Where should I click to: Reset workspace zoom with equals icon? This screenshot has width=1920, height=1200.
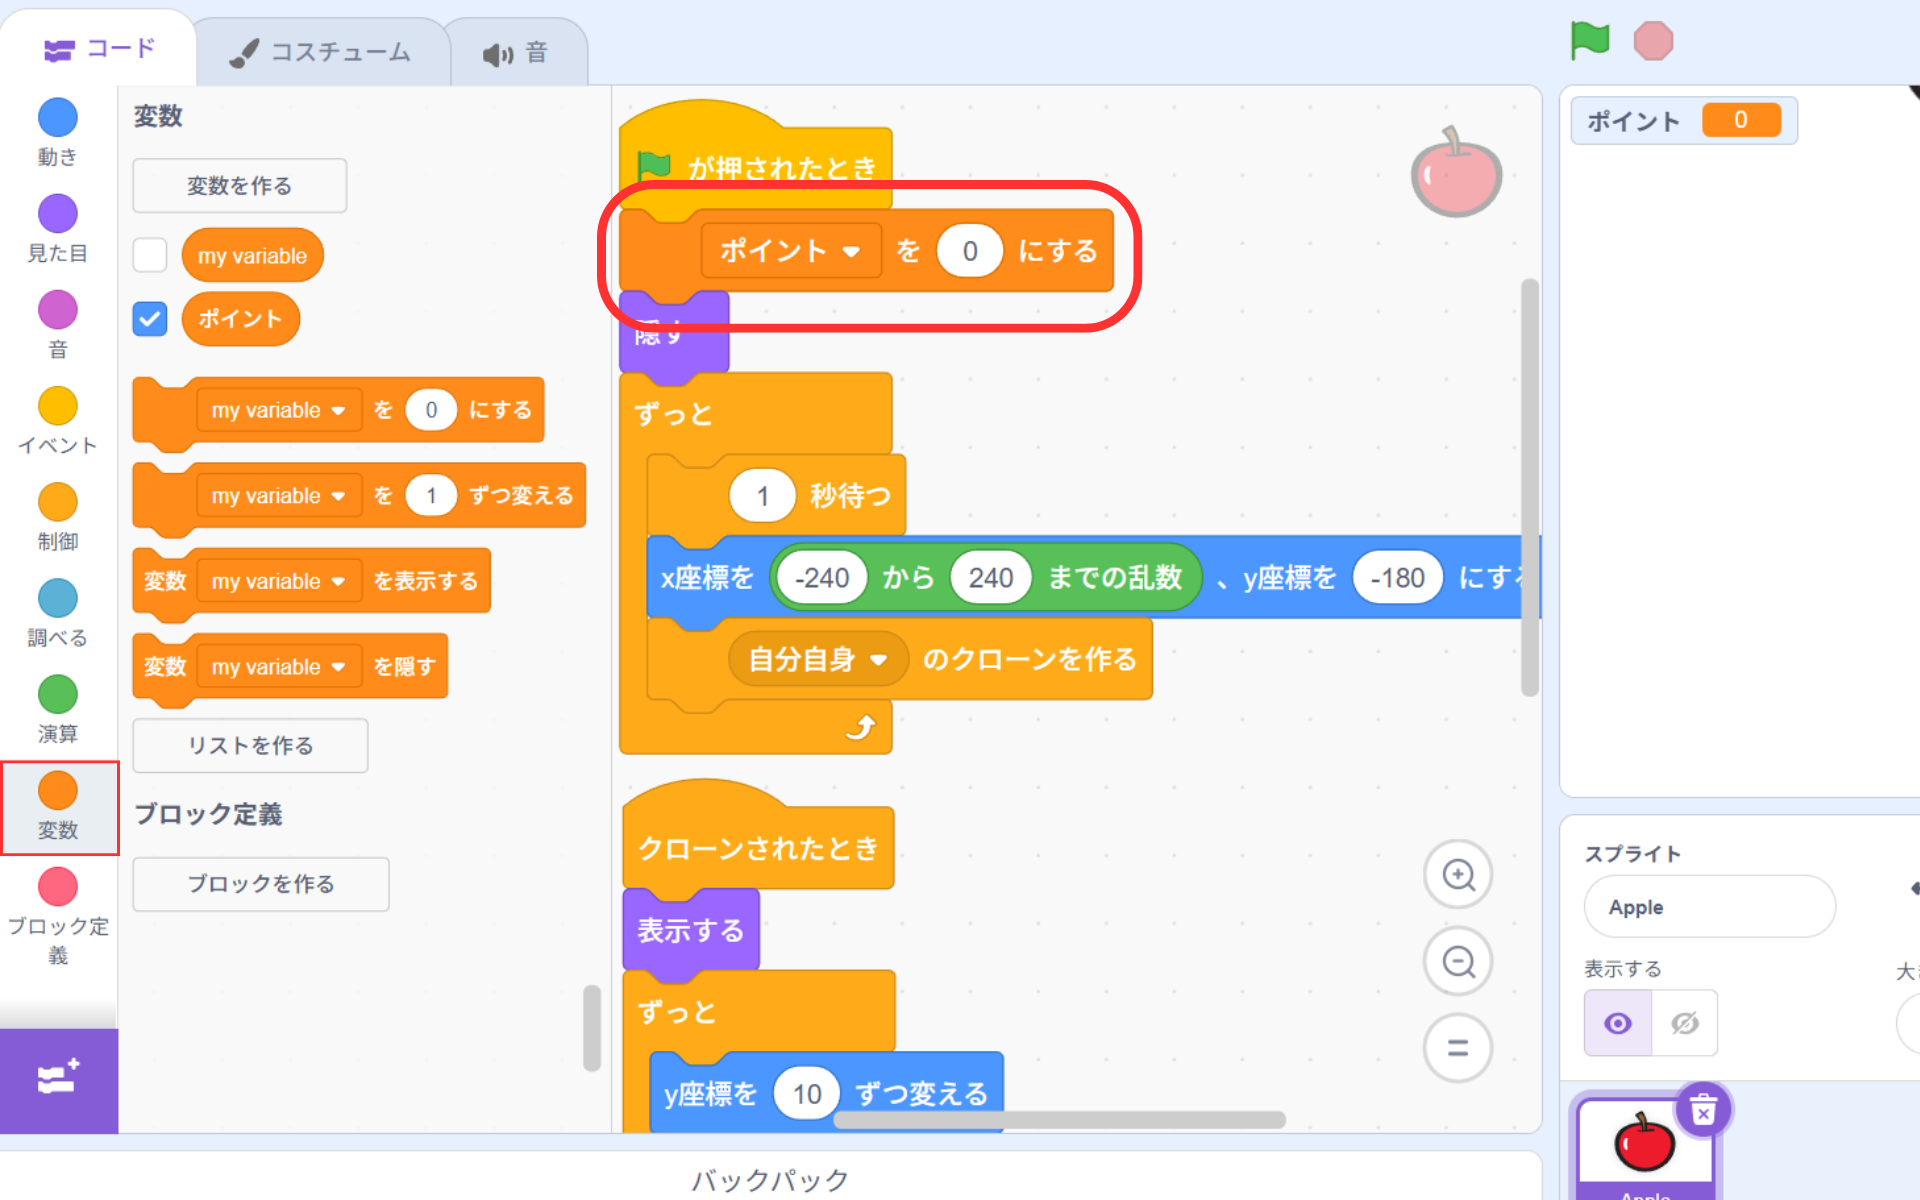point(1458,1048)
